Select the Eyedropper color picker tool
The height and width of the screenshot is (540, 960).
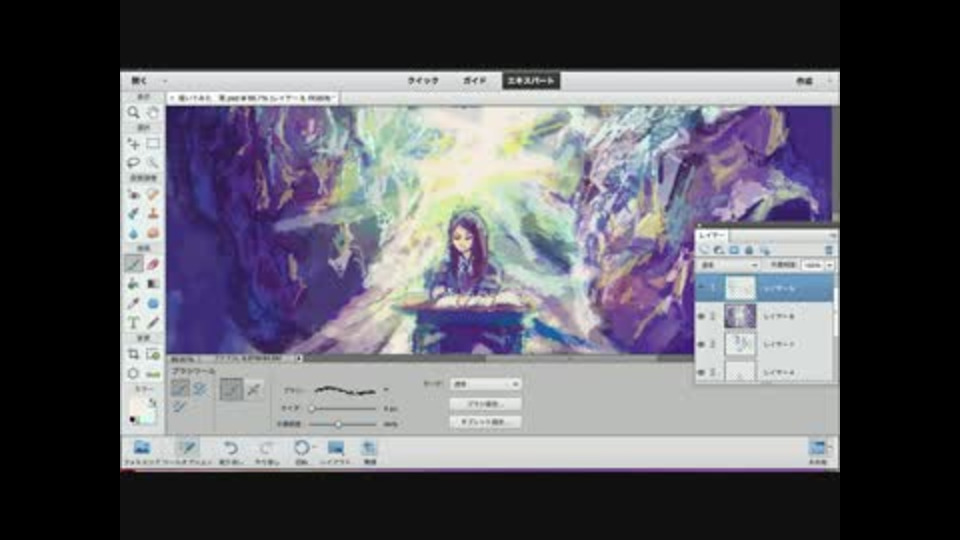coord(133,303)
